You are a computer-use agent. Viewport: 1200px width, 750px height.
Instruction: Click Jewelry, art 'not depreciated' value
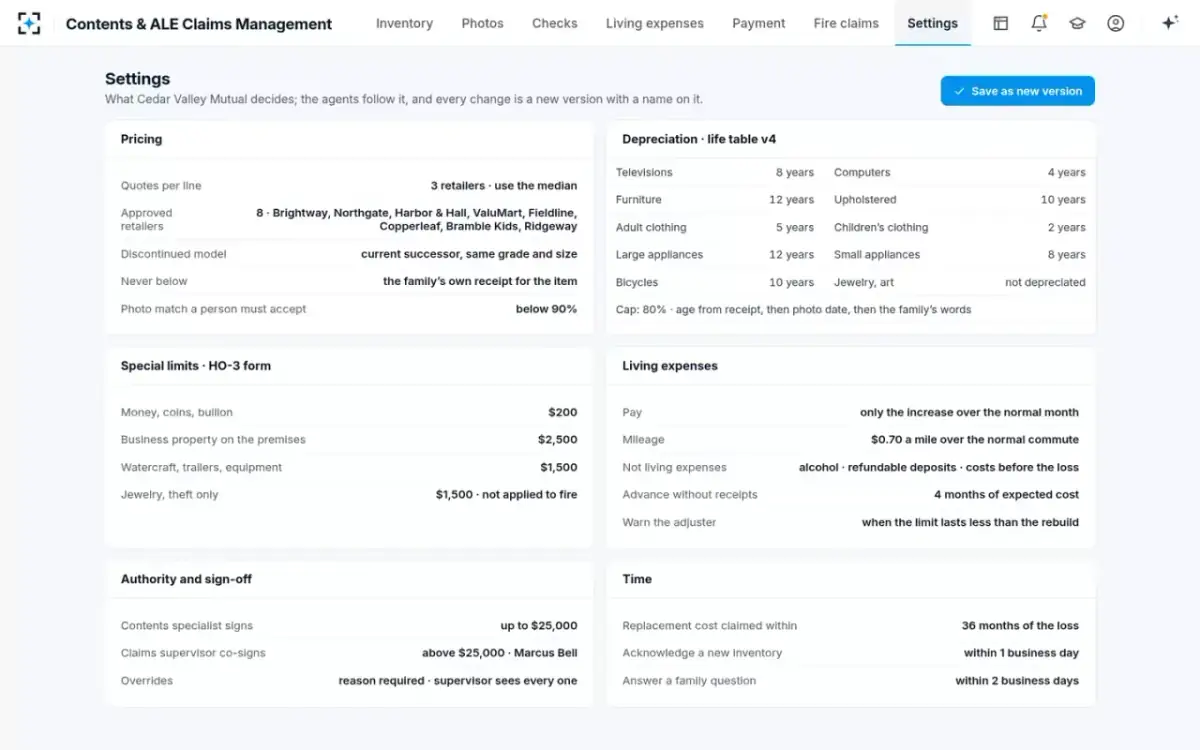click(x=1045, y=283)
